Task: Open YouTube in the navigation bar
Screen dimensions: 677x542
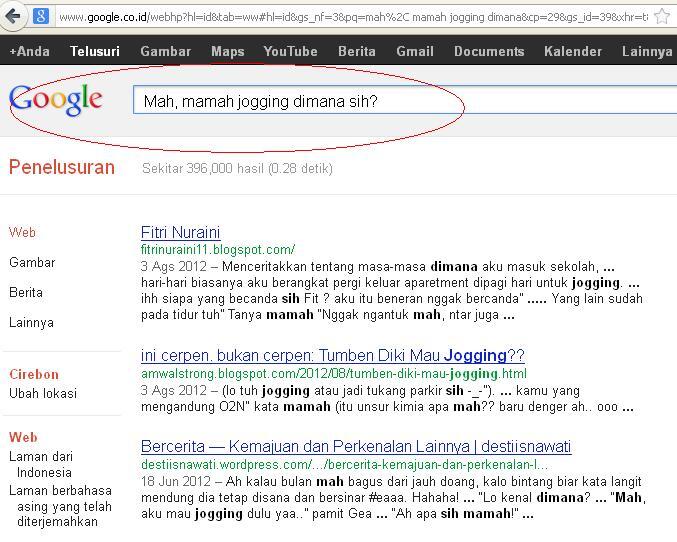Action: (291, 51)
